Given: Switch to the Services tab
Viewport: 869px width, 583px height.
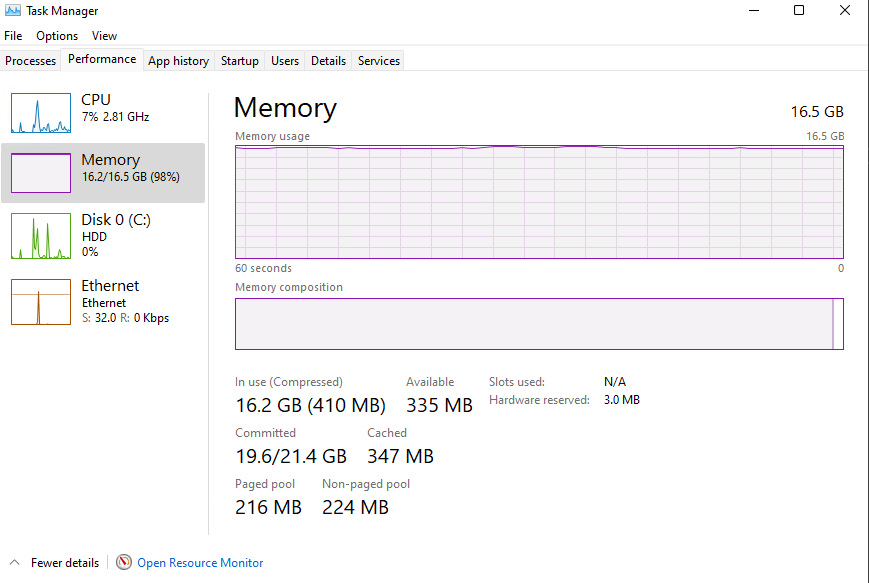Looking at the screenshot, I should [x=379, y=60].
